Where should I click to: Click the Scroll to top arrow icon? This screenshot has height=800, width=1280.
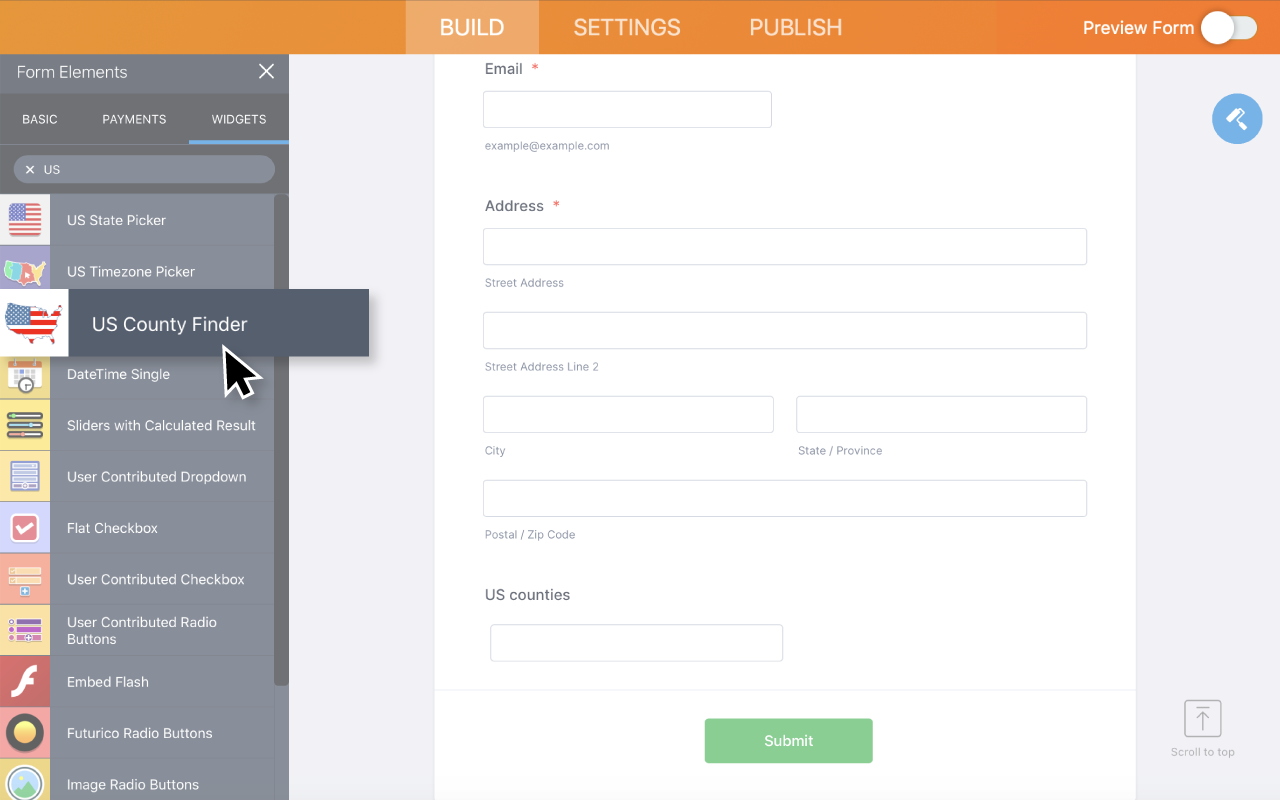click(1203, 718)
